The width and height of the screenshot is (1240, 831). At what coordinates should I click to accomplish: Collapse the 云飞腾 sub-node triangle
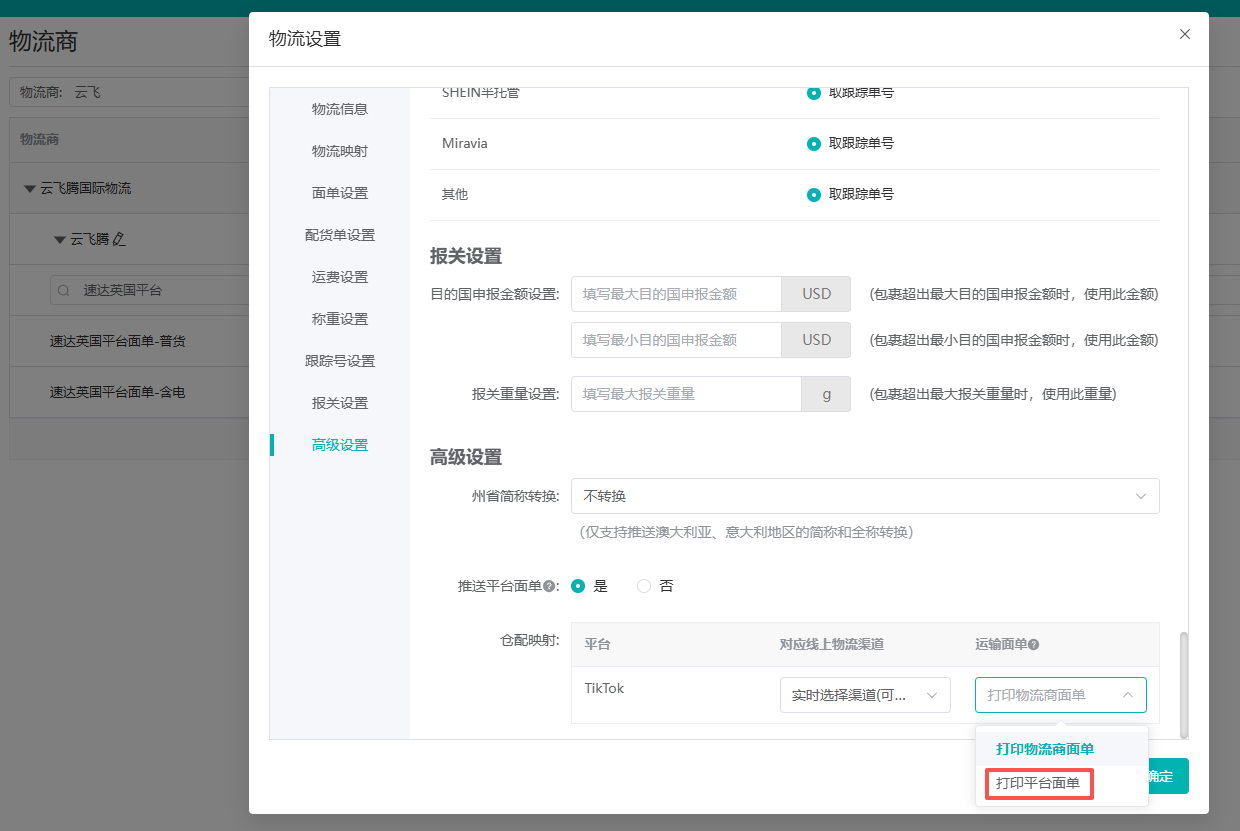coord(60,240)
